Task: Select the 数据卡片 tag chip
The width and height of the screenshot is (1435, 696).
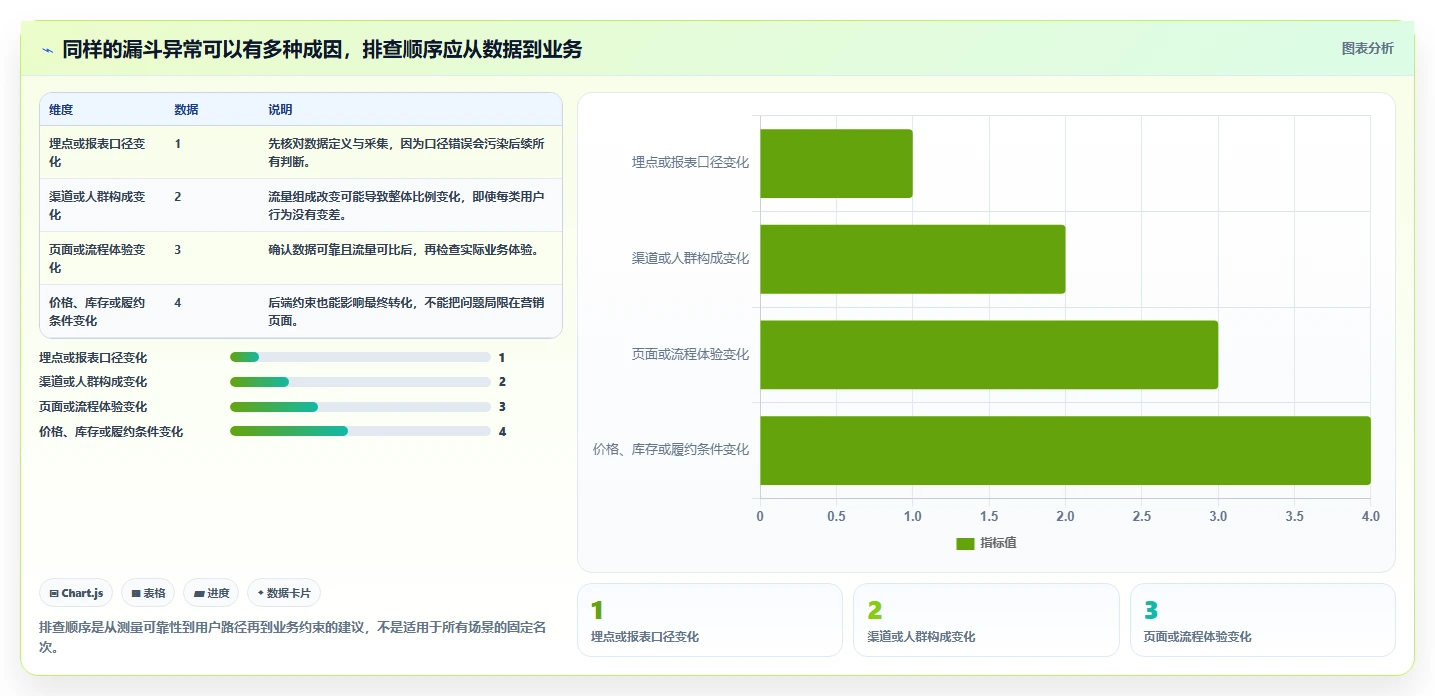Action: tap(284, 593)
